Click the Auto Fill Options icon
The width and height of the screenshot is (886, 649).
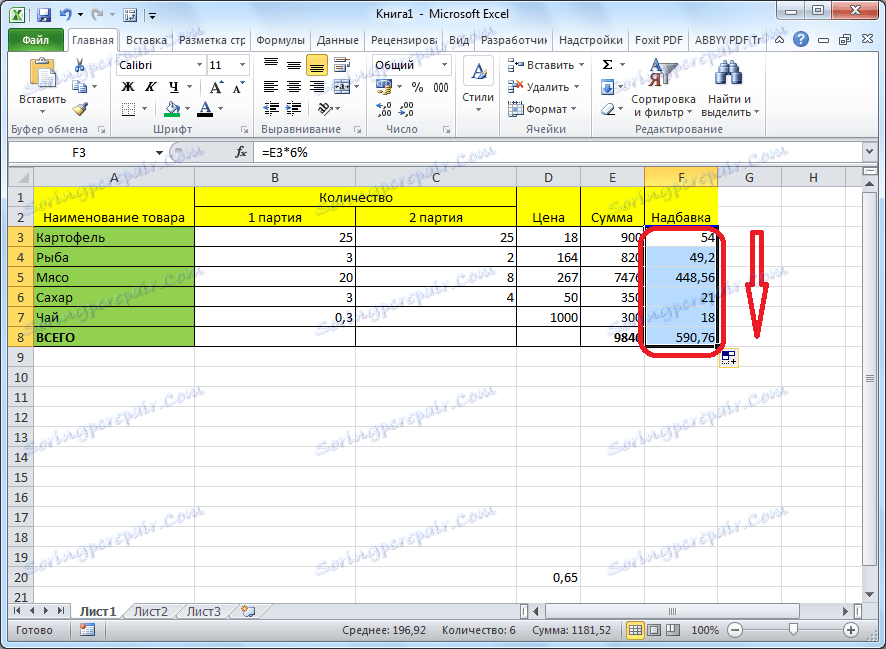(728, 358)
